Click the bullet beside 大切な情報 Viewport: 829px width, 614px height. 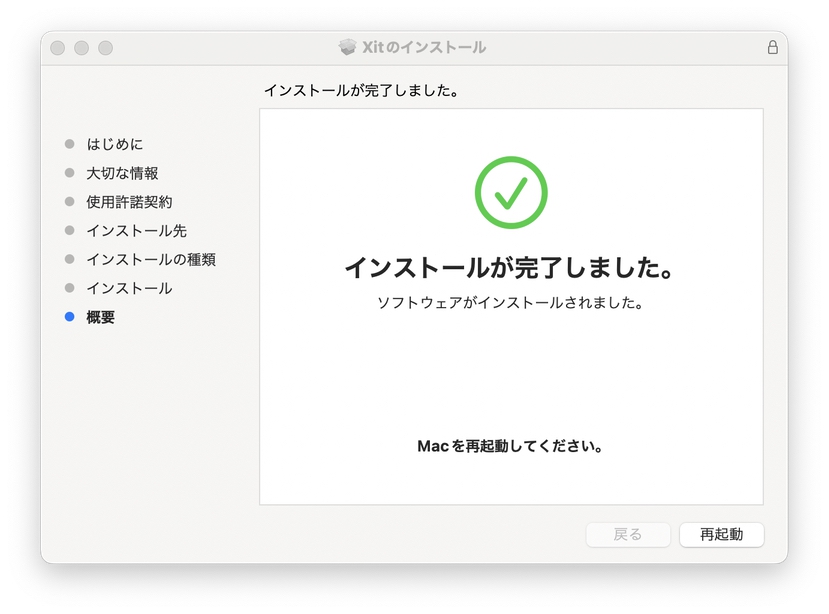click(x=69, y=172)
